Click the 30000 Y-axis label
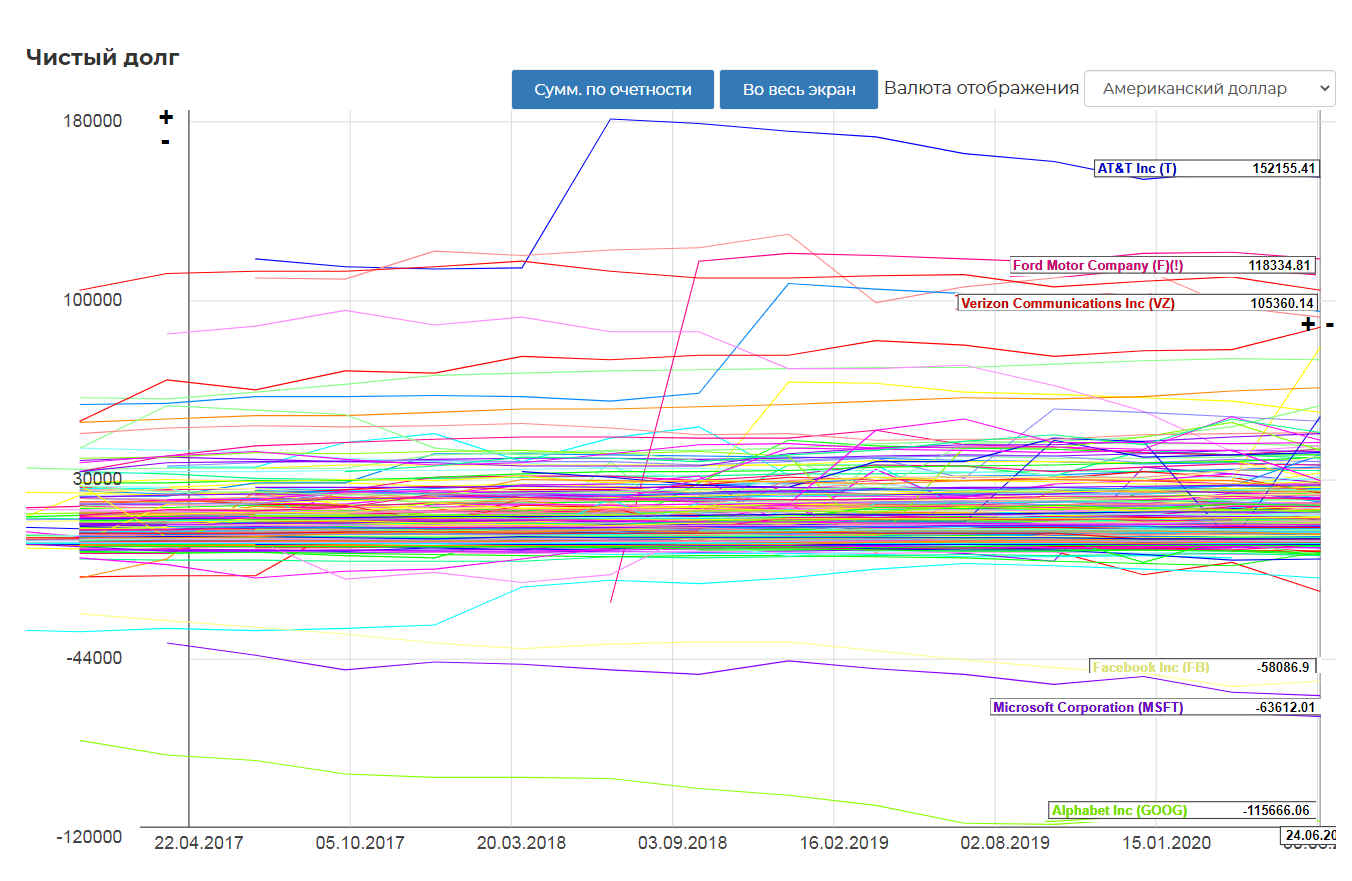This screenshot has height=881, width=1352. pyautogui.click(x=97, y=479)
